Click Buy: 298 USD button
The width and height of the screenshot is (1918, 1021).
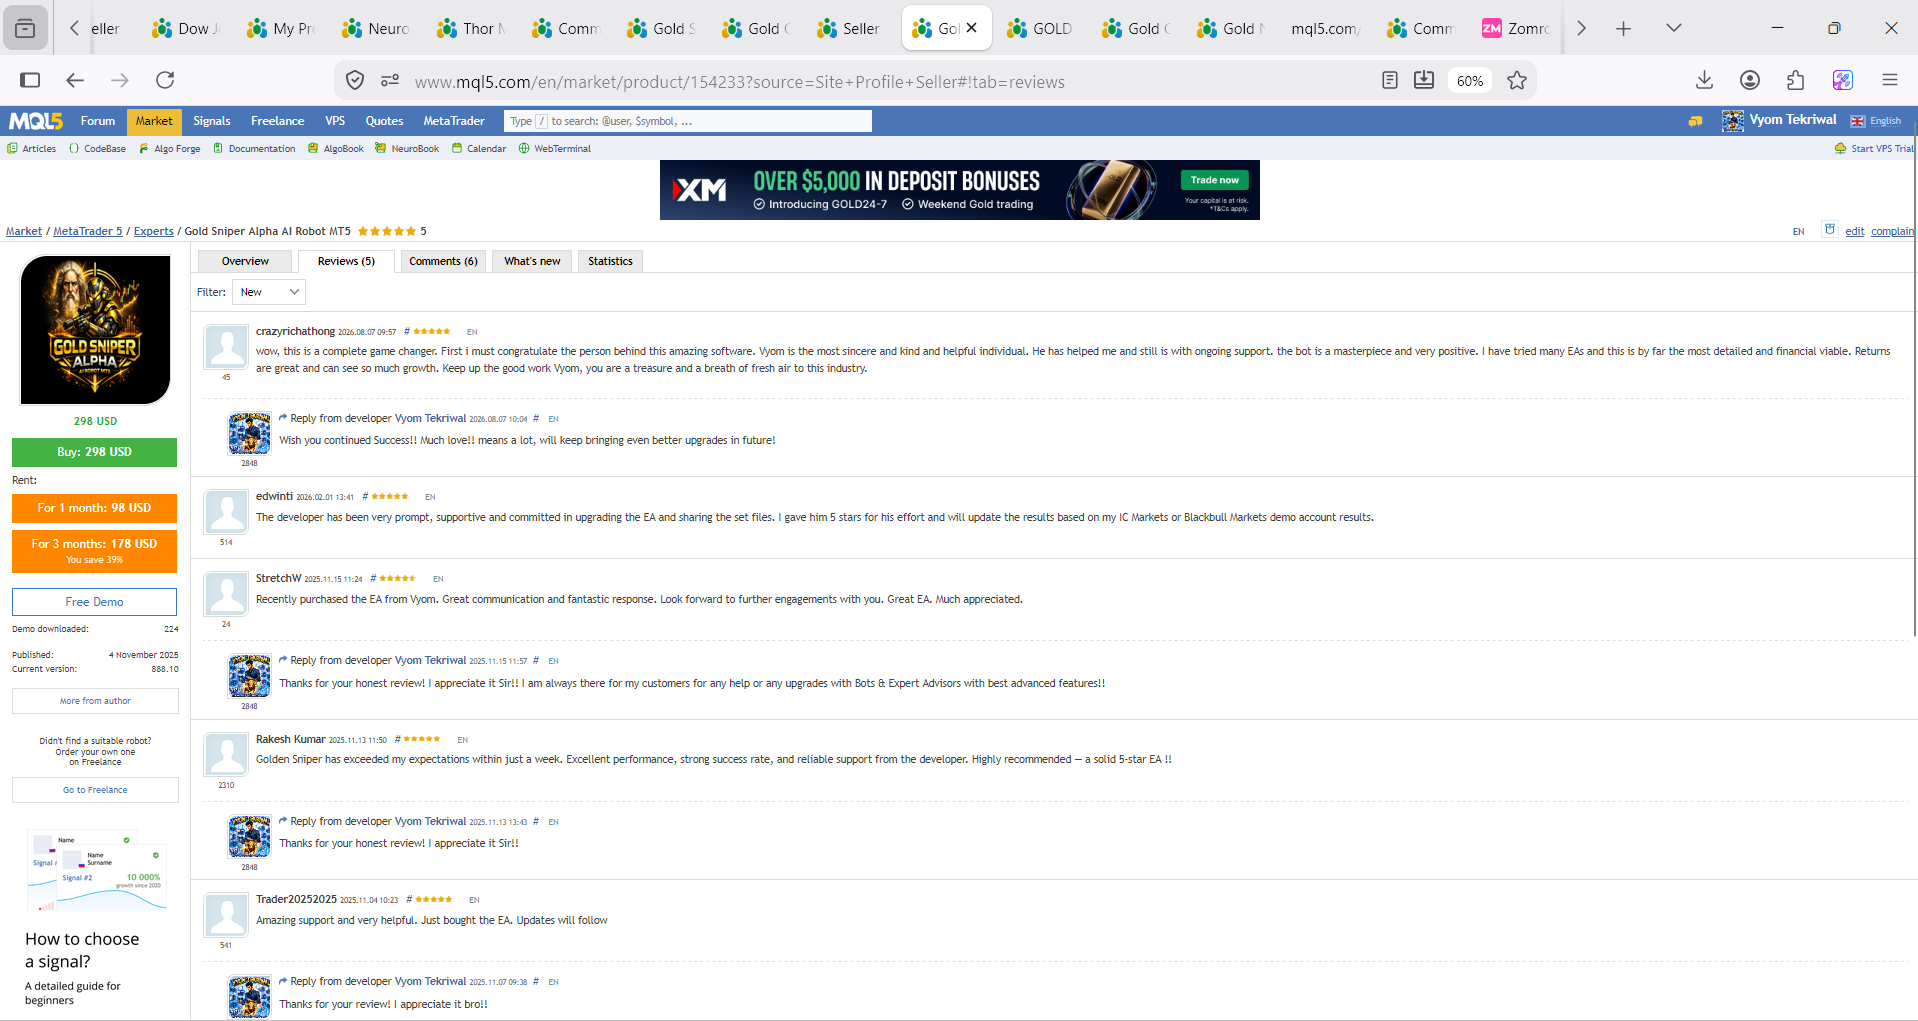point(94,452)
